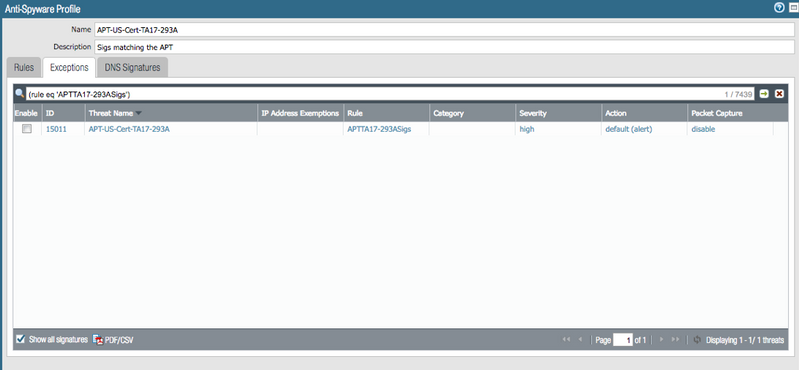This screenshot has width=799, height=370.
Task: Refresh the threats list
Action: [697, 339]
